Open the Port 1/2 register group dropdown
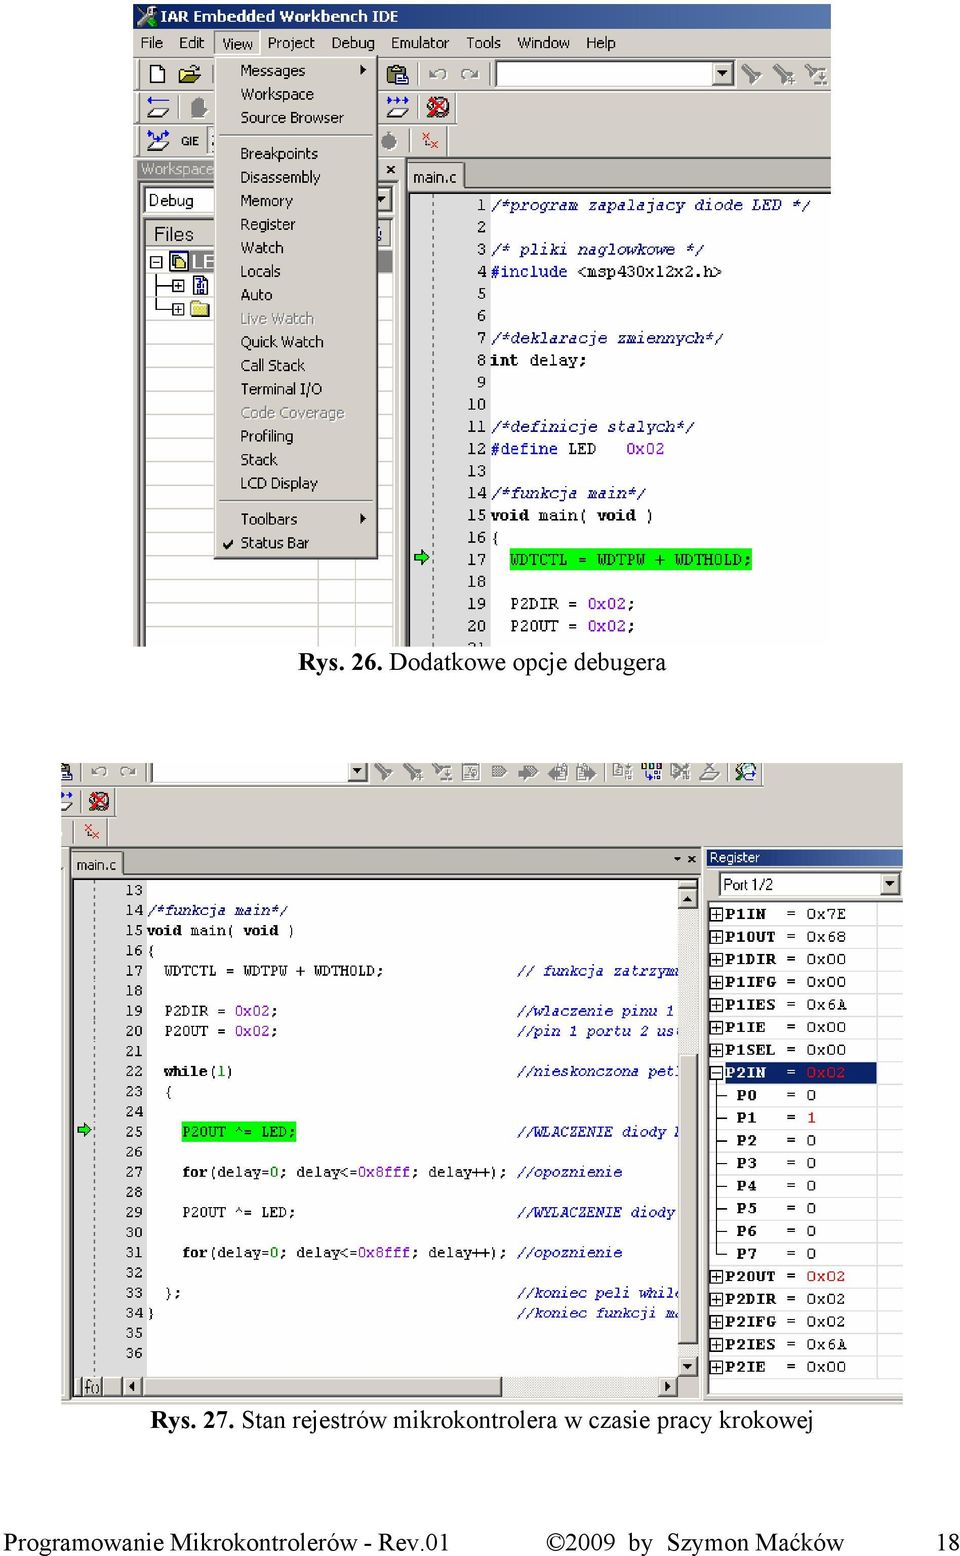 click(x=890, y=884)
